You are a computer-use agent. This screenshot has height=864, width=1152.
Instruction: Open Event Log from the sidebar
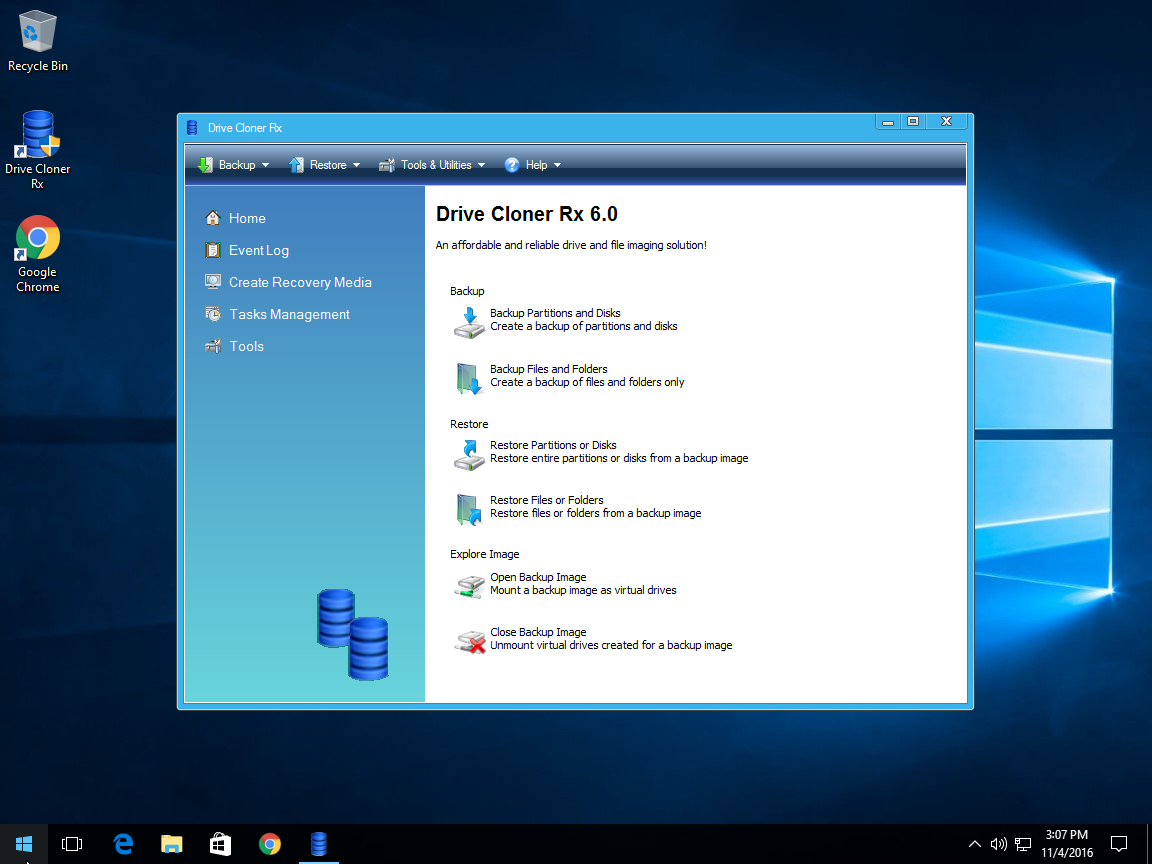[258, 250]
